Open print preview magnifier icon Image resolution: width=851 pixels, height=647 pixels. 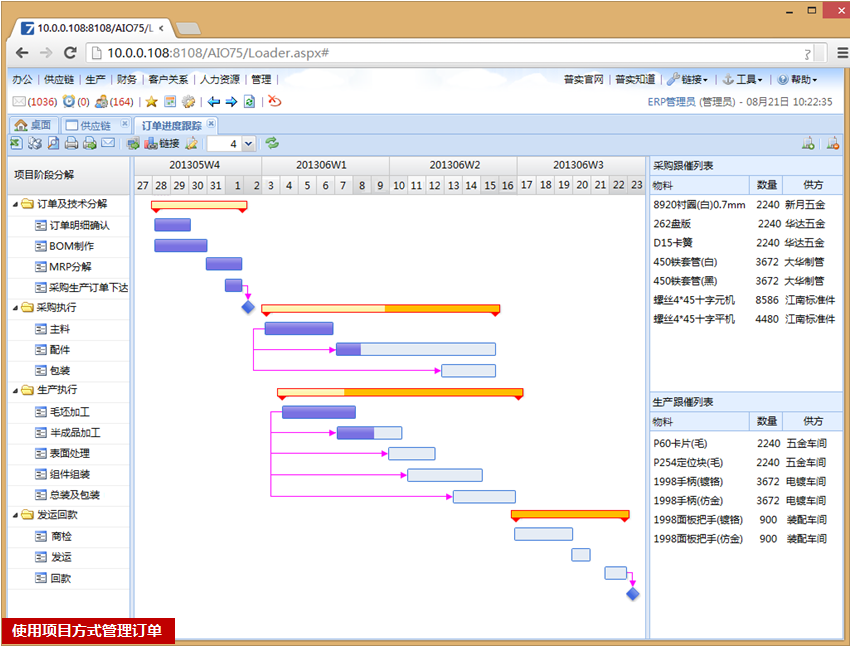(53, 143)
